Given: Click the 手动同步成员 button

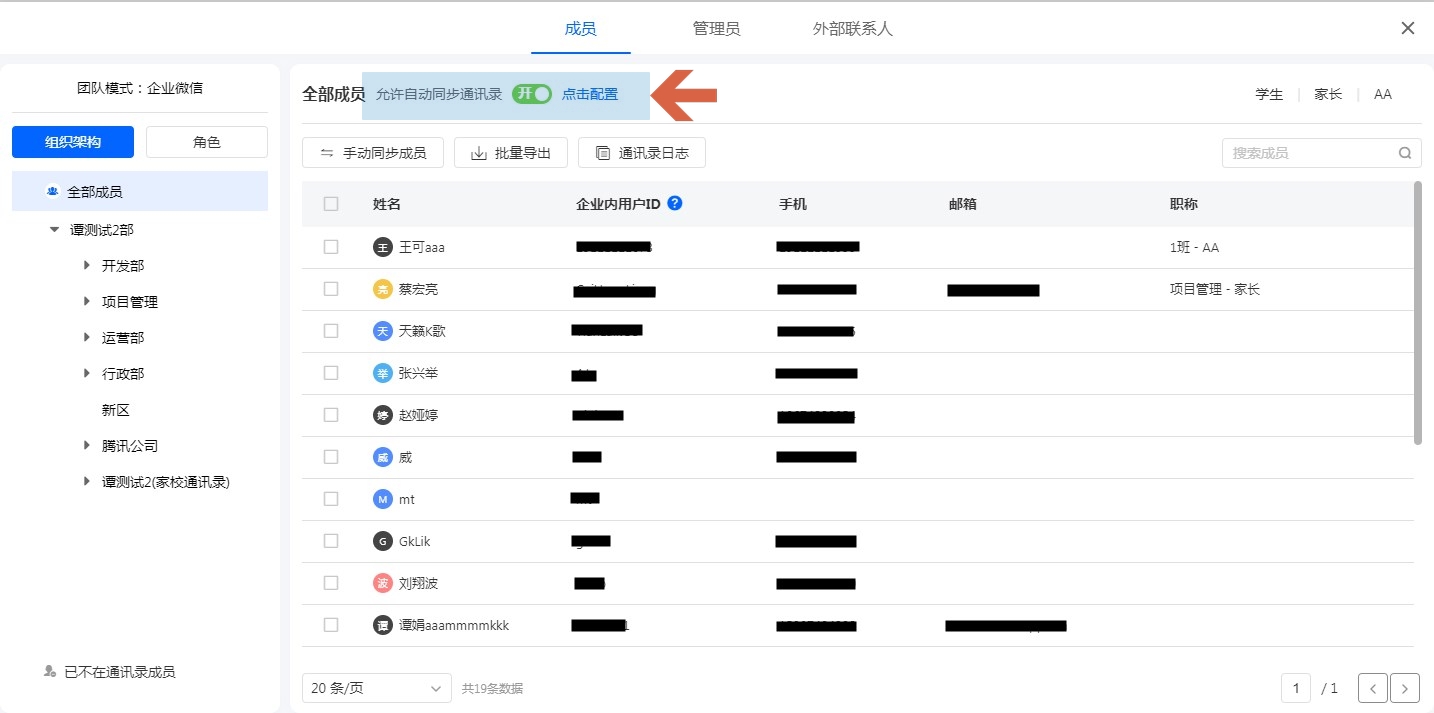Looking at the screenshot, I should point(373,153).
